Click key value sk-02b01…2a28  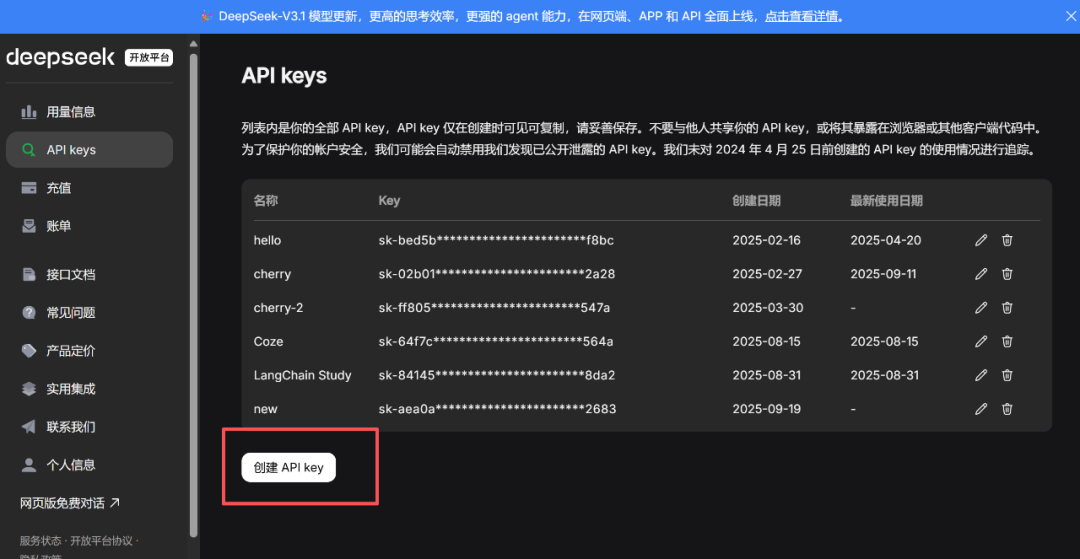497,274
